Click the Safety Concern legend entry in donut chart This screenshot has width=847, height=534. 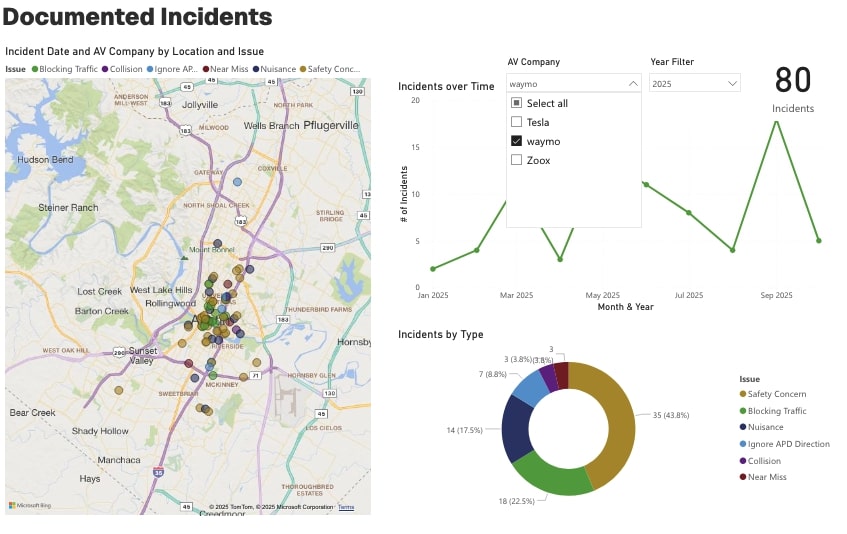tap(778, 394)
